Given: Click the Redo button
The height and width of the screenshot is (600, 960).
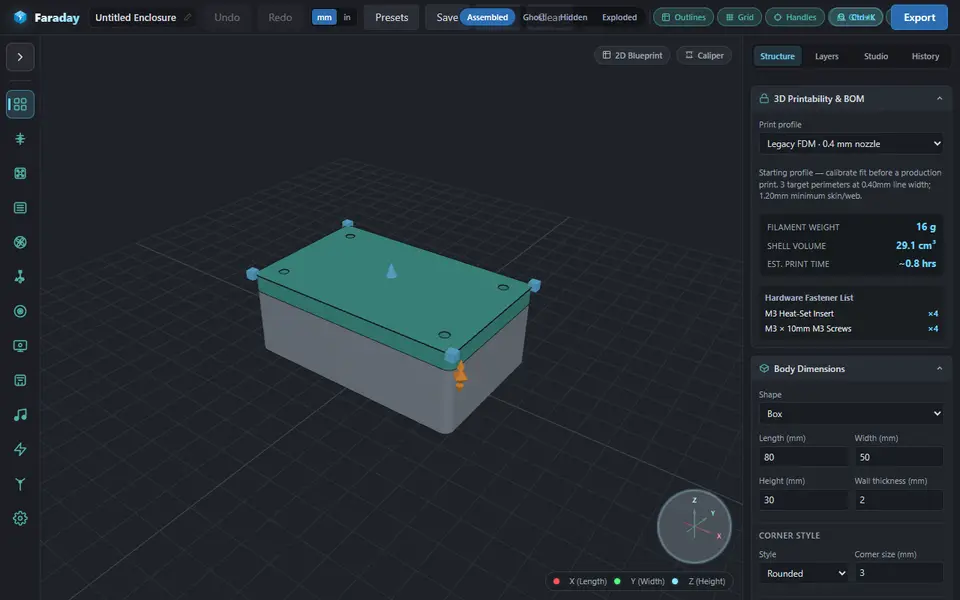Looking at the screenshot, I should point(280,17).
